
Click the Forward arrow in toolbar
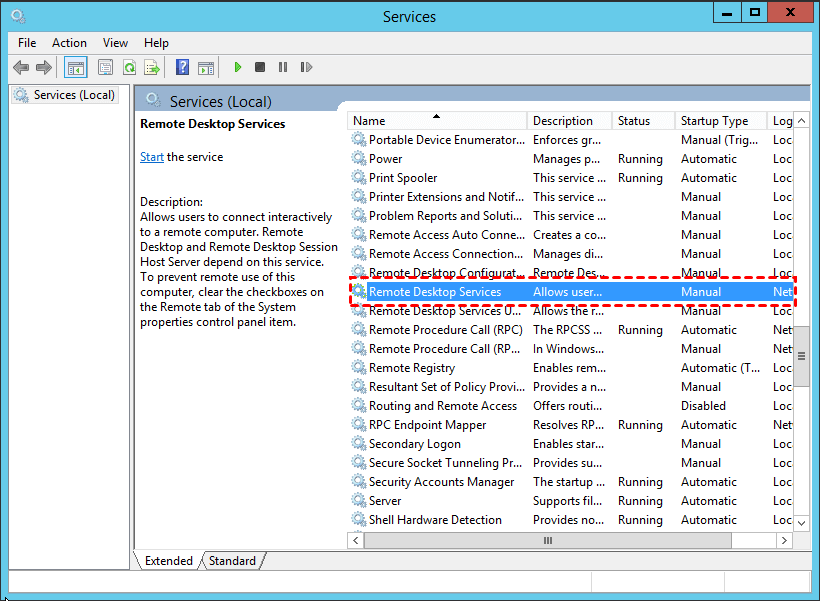pyautogui.click(x=43, y=68)
